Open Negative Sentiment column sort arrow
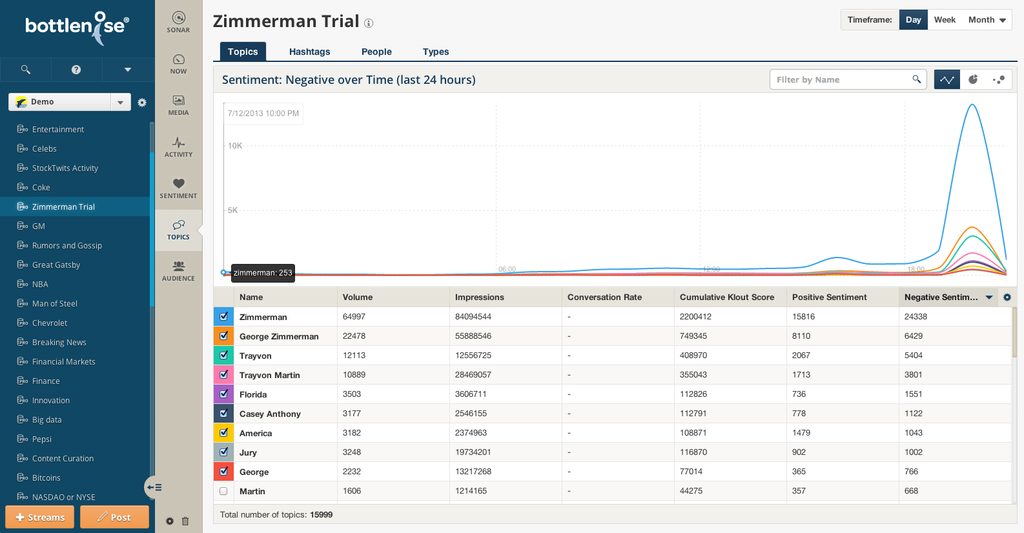1024x533 pixels. pyautogui.click(x=989, y=297)
